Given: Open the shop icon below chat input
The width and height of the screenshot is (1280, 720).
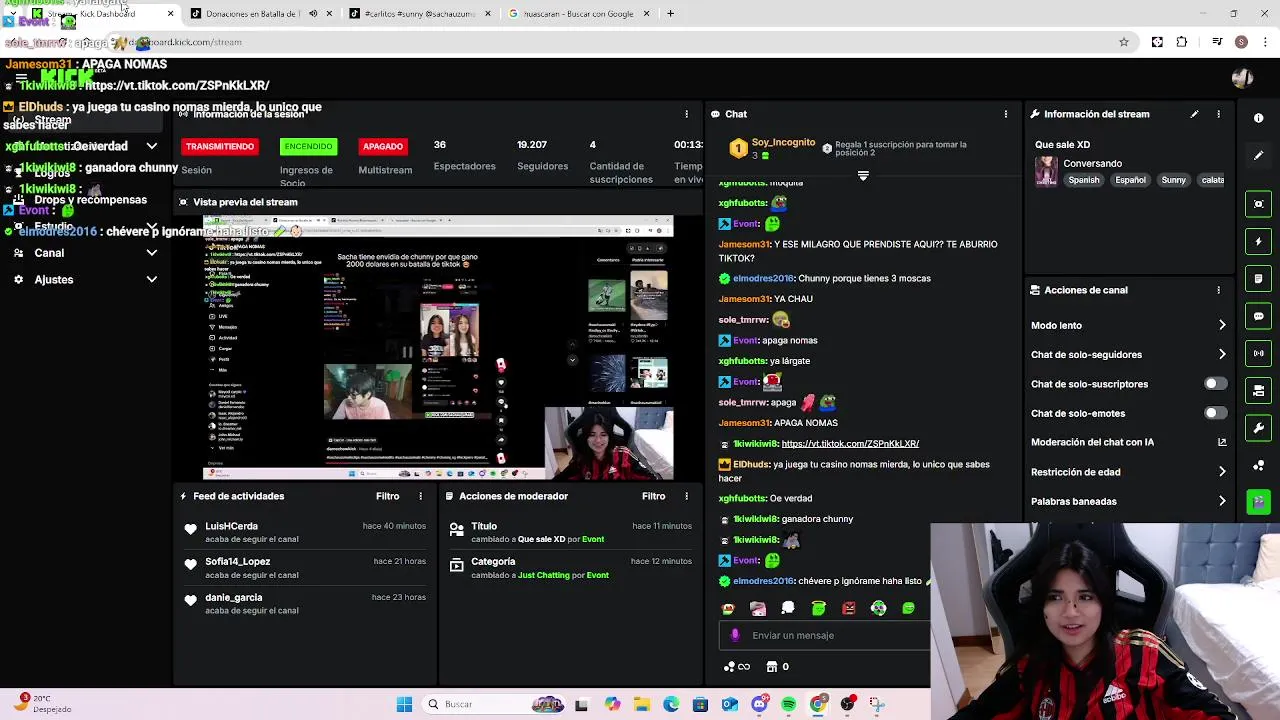Looking at the screenshot, I should coord(771,667).
